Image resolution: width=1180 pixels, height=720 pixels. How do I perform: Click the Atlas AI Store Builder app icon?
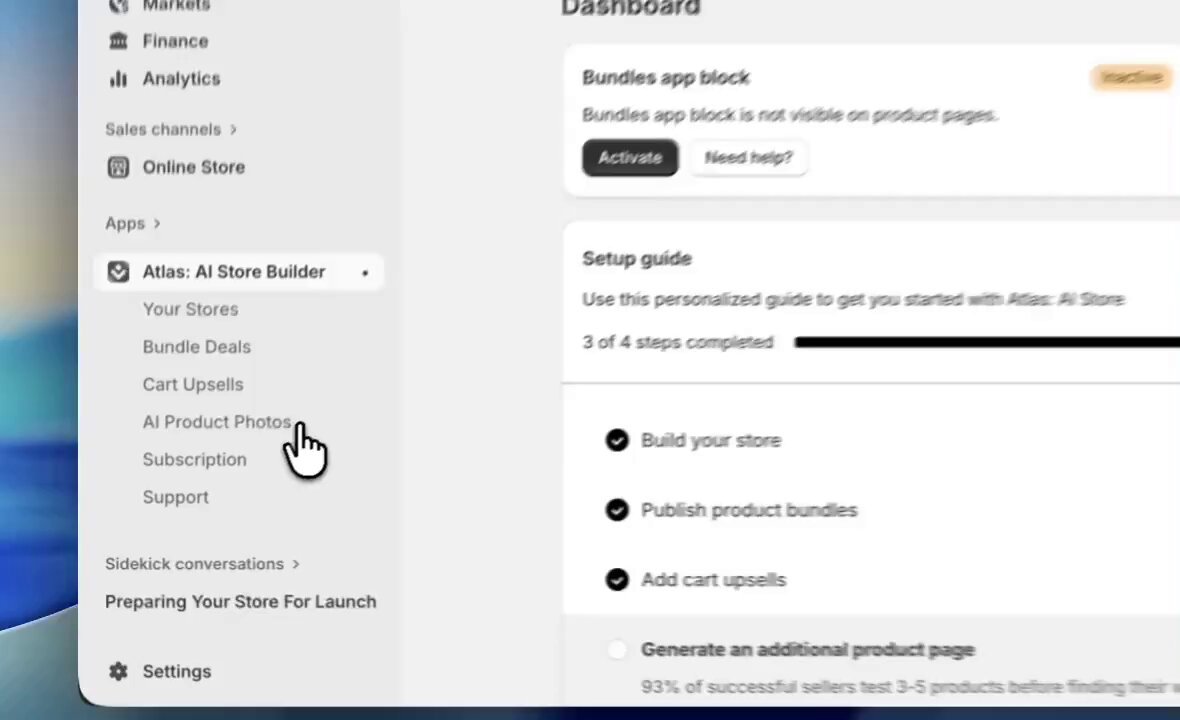[118, 272]
